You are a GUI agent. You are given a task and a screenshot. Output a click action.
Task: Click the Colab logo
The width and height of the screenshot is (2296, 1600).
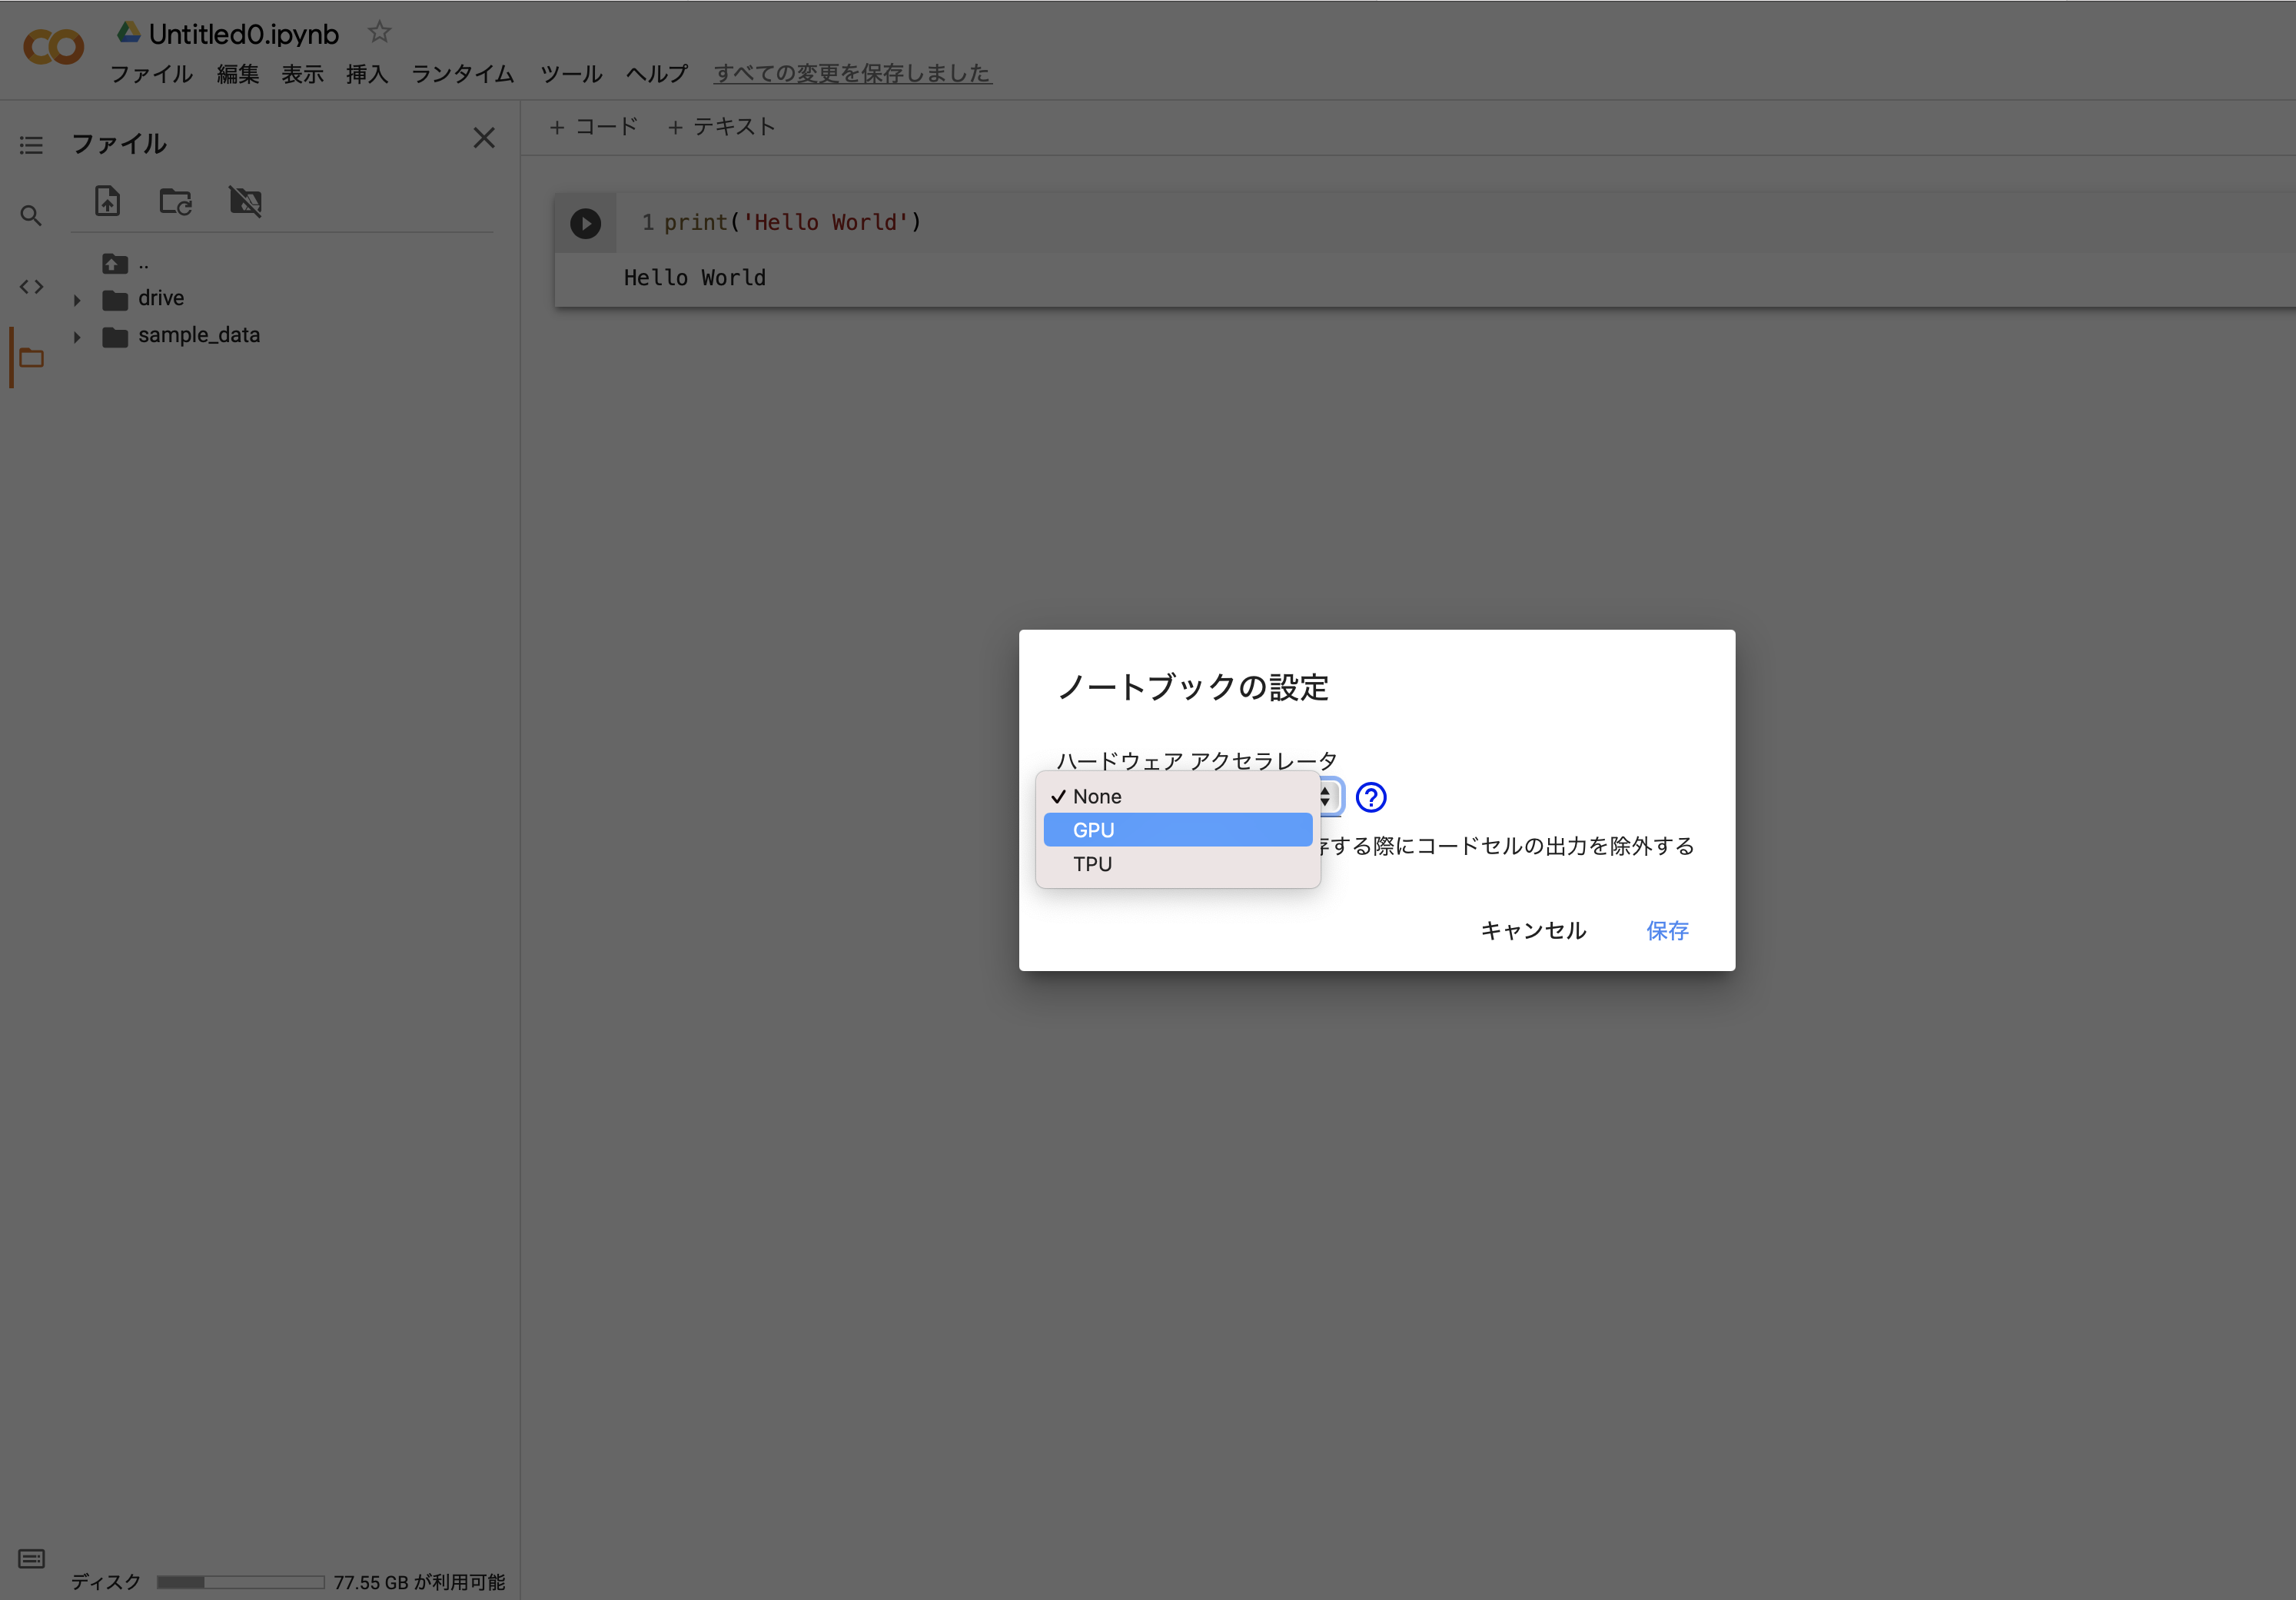(52, 46)
